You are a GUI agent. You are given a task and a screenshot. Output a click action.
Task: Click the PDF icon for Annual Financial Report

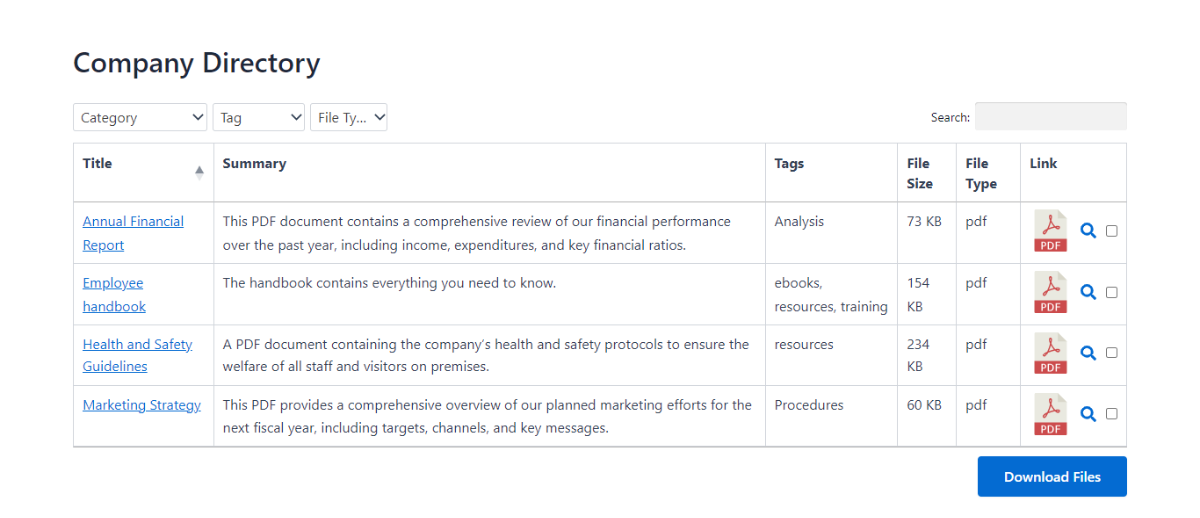click(1050, 231)
